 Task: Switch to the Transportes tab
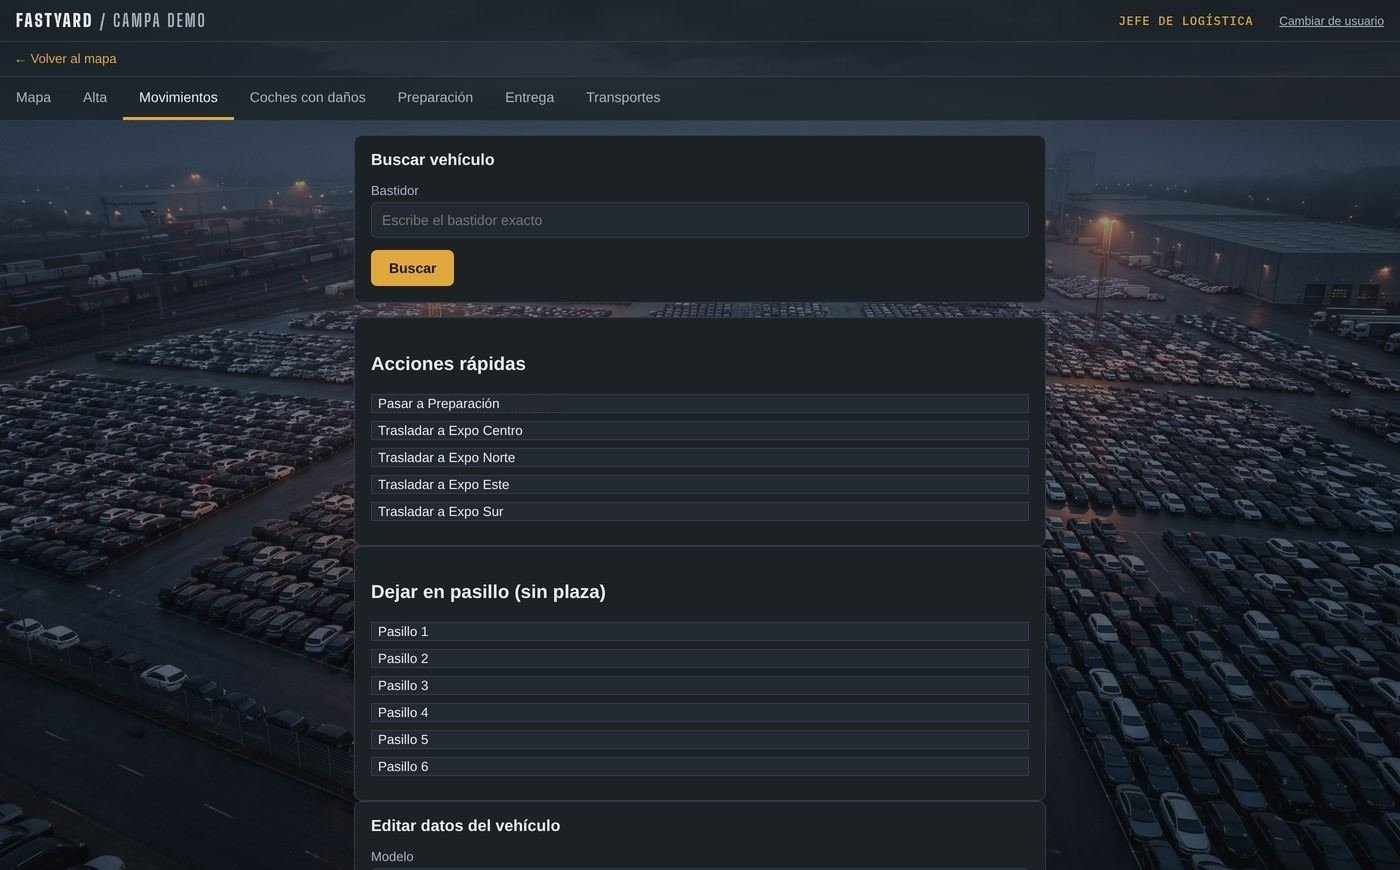click(623, 98)
